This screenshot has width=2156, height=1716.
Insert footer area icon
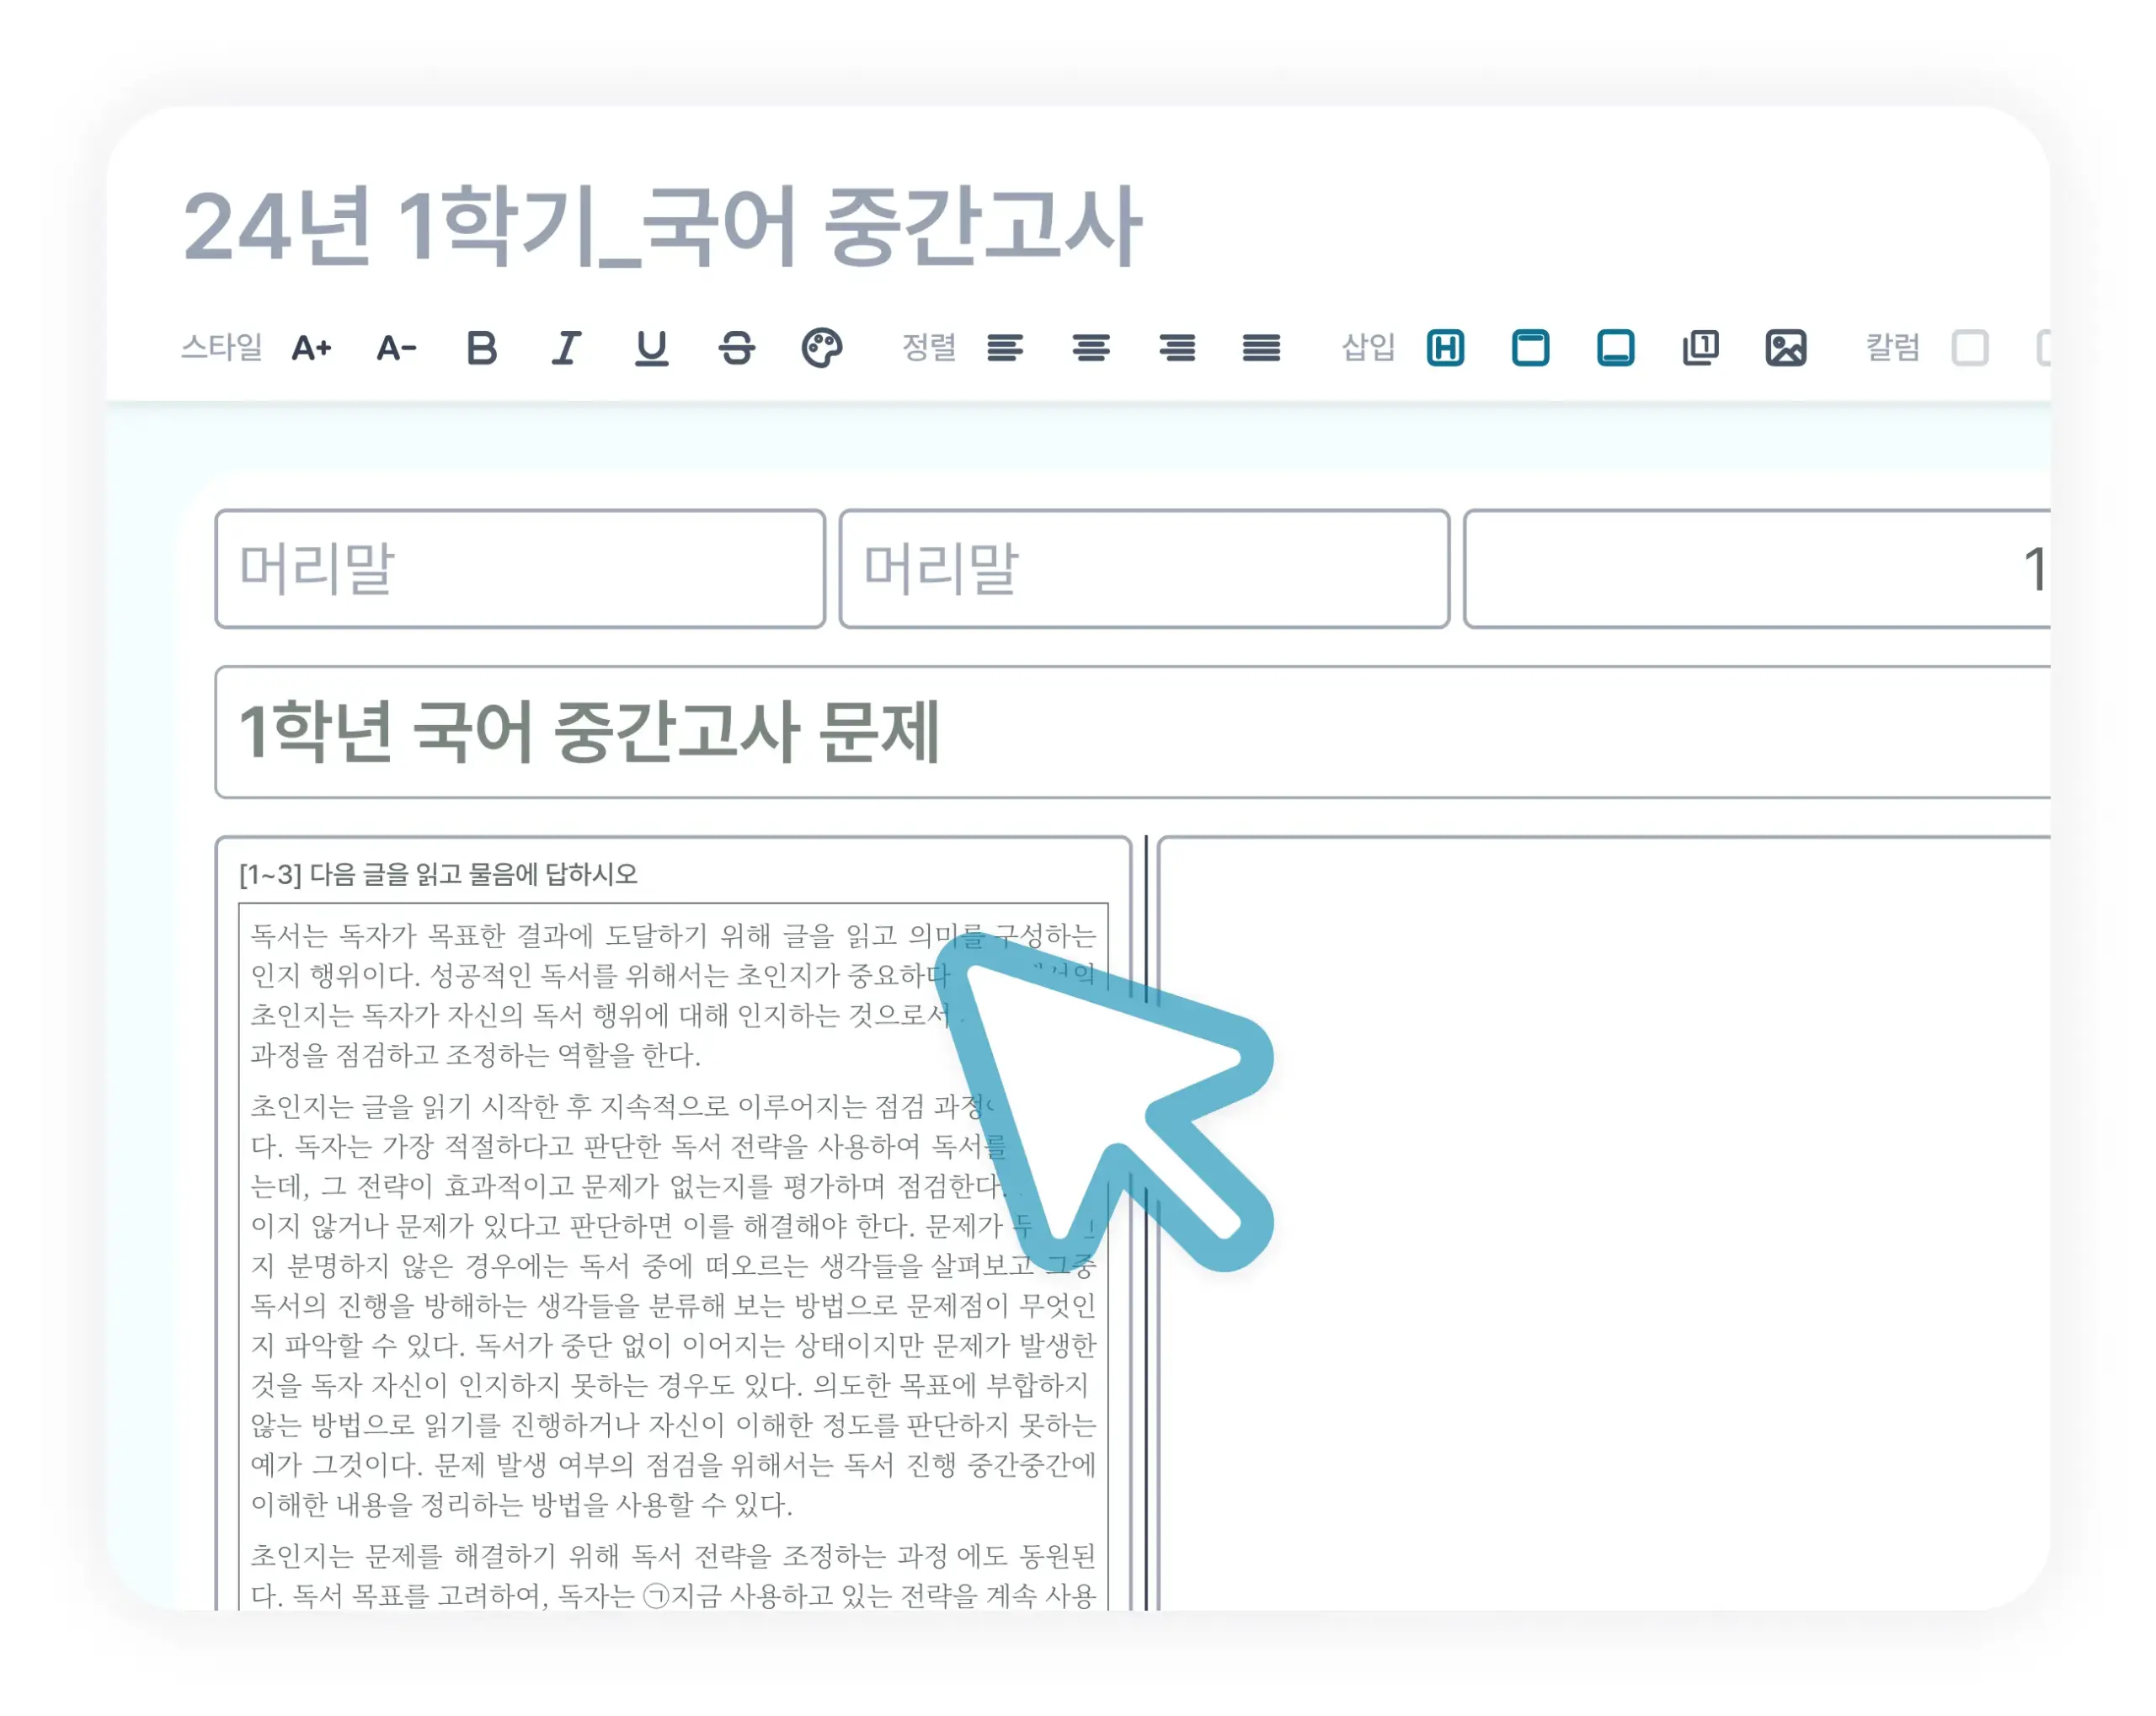1615,348
